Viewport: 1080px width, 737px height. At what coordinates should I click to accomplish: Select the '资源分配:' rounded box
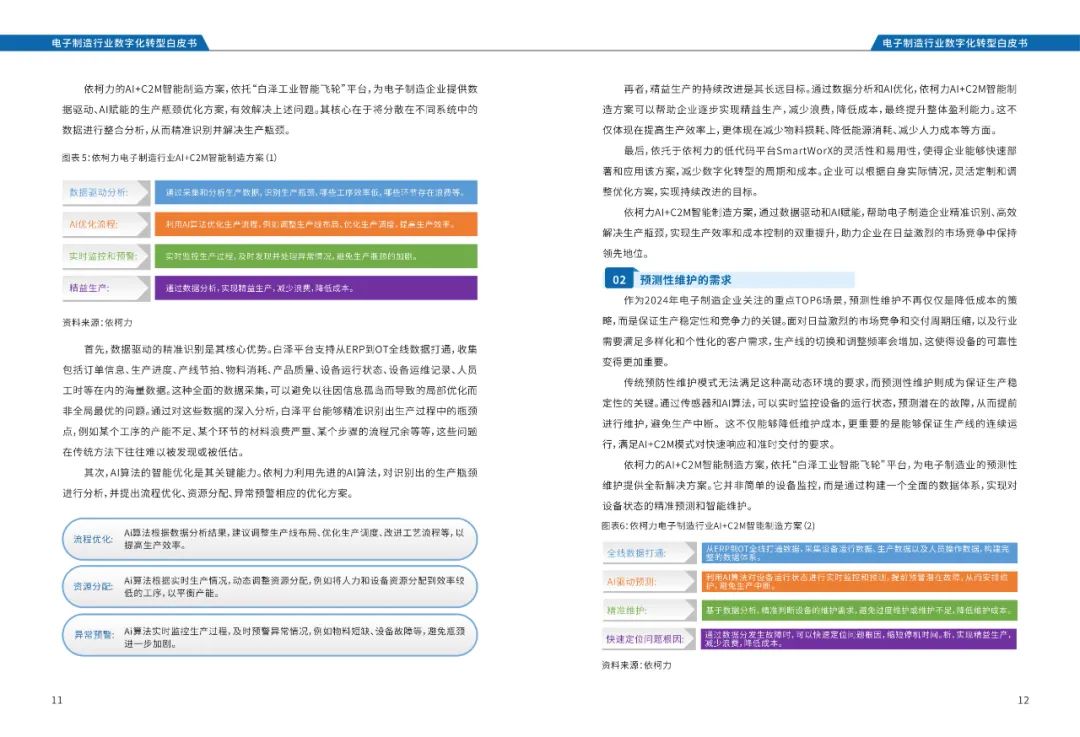pyautogui.click(x=269, y=586)
